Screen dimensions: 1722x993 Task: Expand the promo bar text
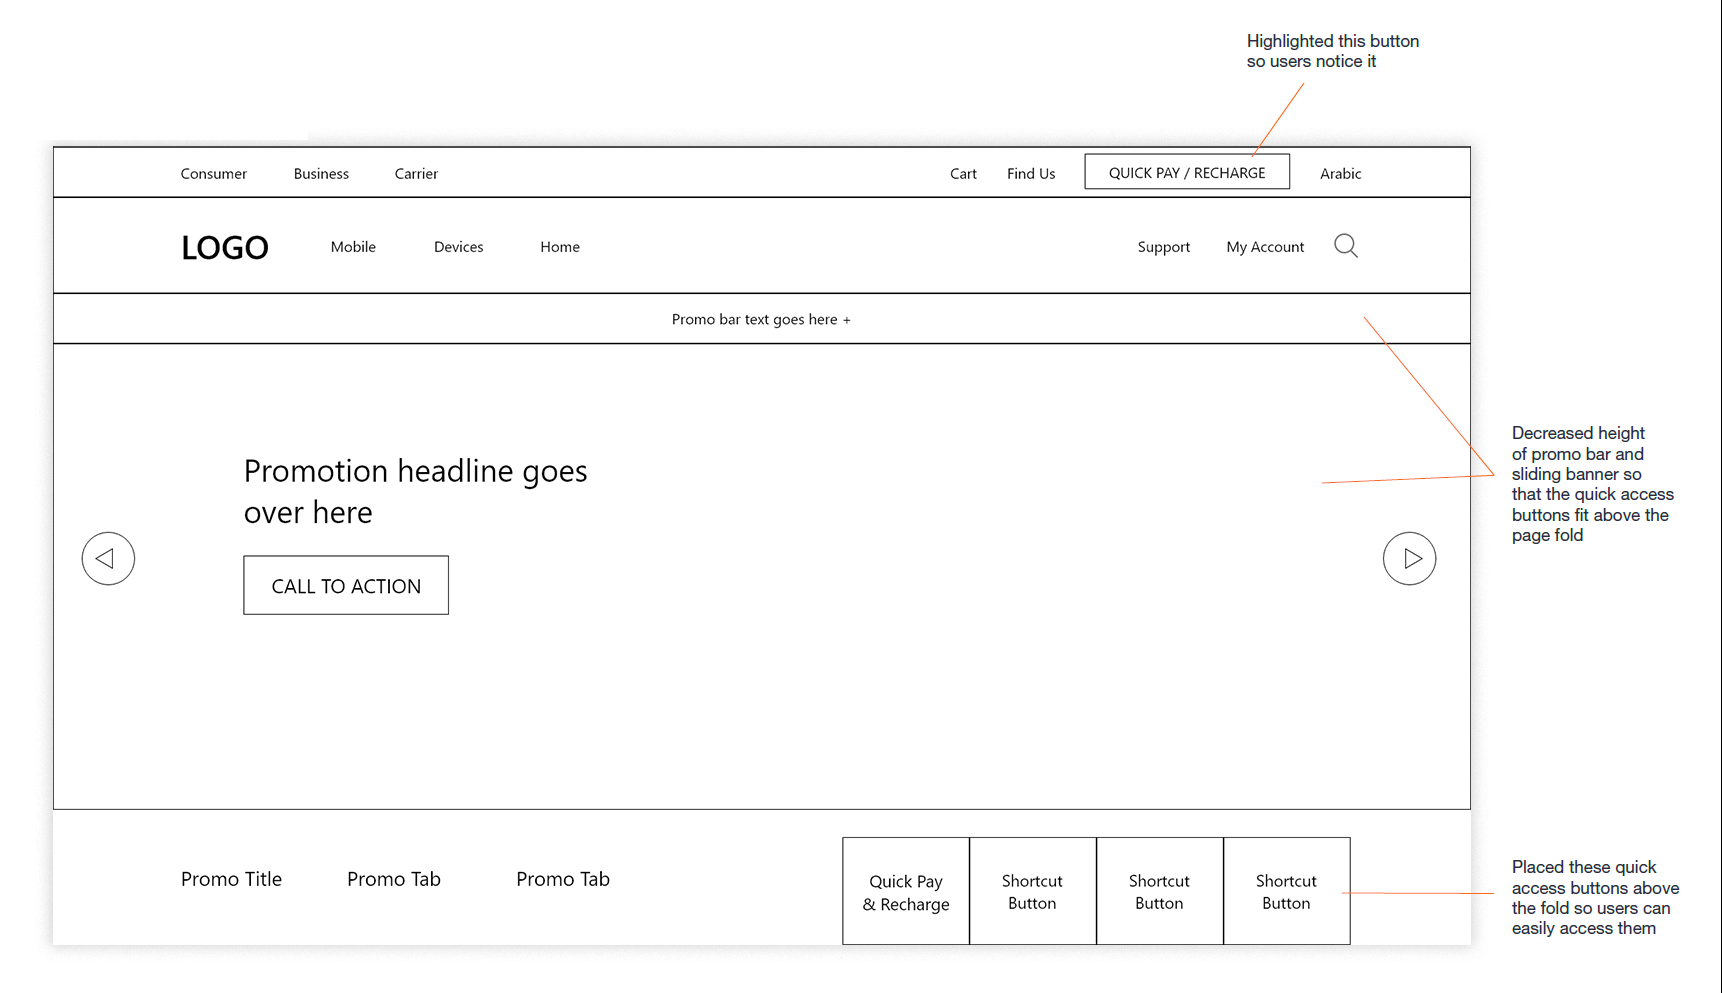[761, 319]
